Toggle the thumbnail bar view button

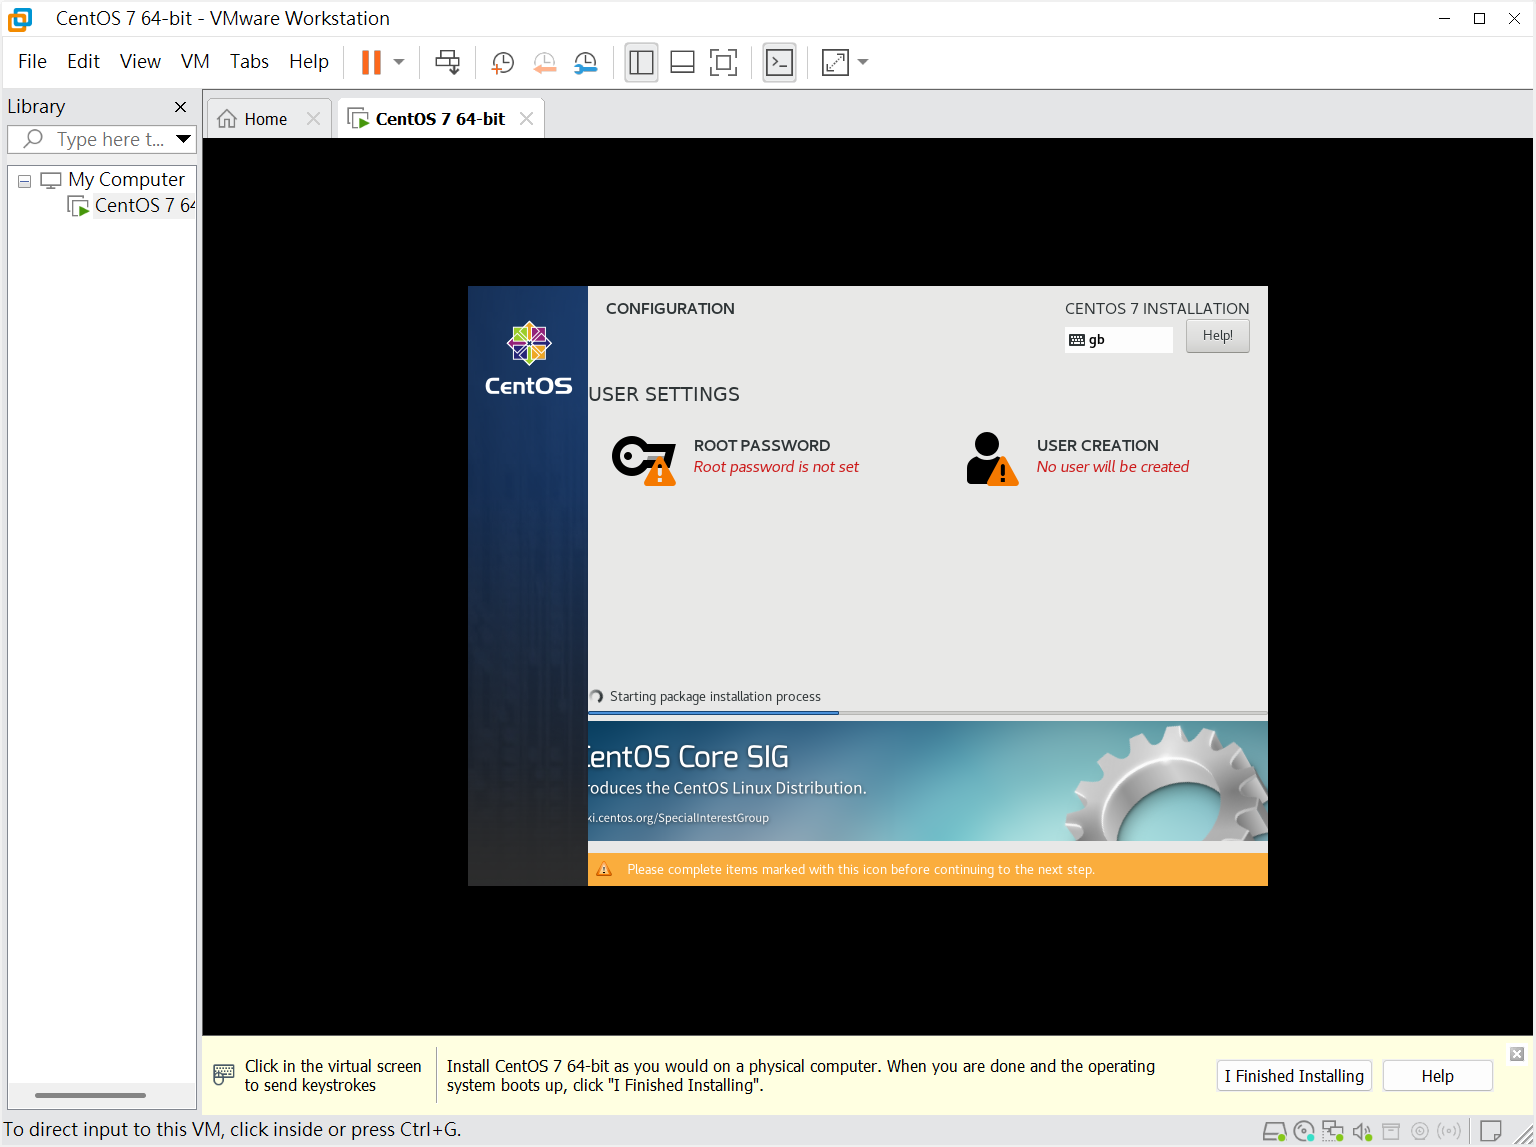pos(682,62)
